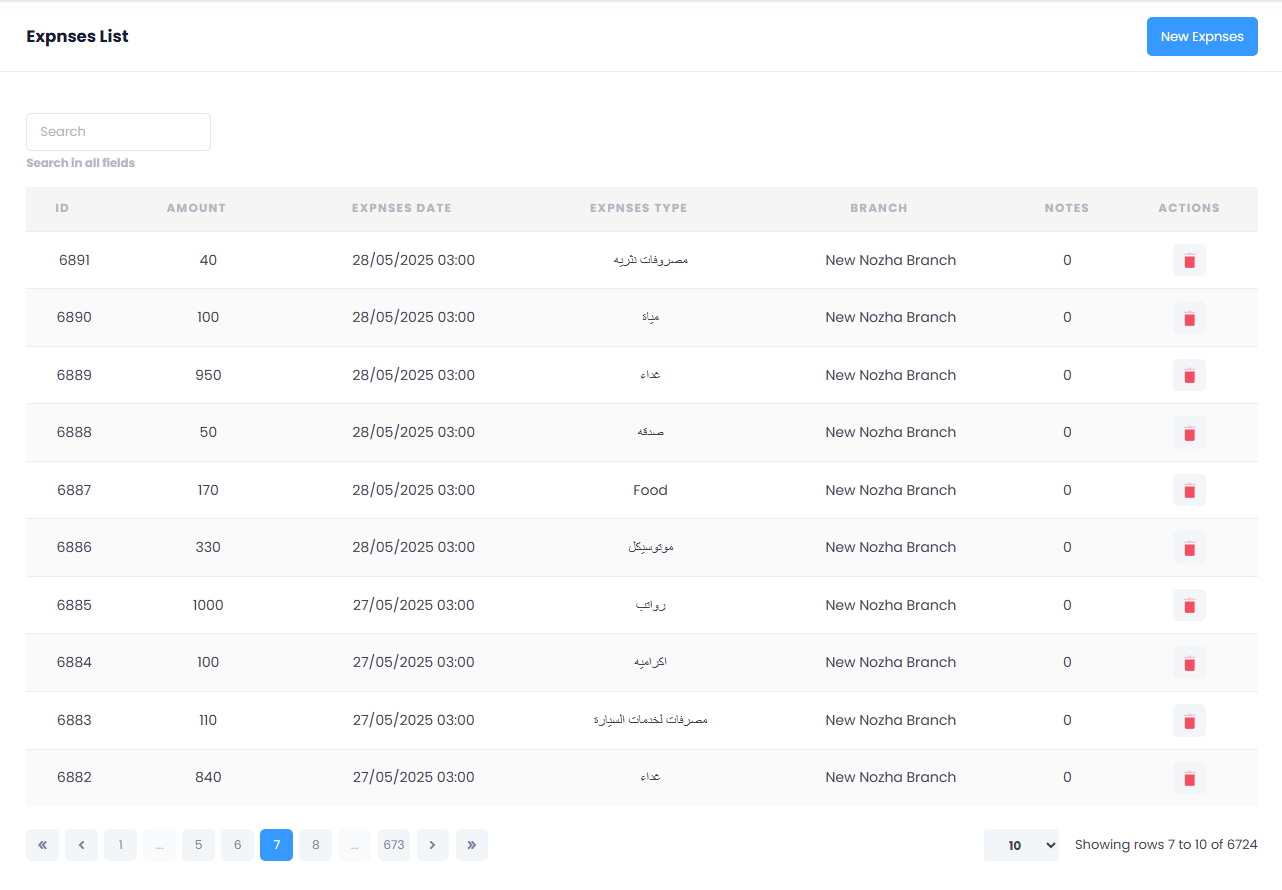The height and width of the screenshot is (890, 1282).
Task: Click the date cell in row 6885
Action: pos(414,605)
